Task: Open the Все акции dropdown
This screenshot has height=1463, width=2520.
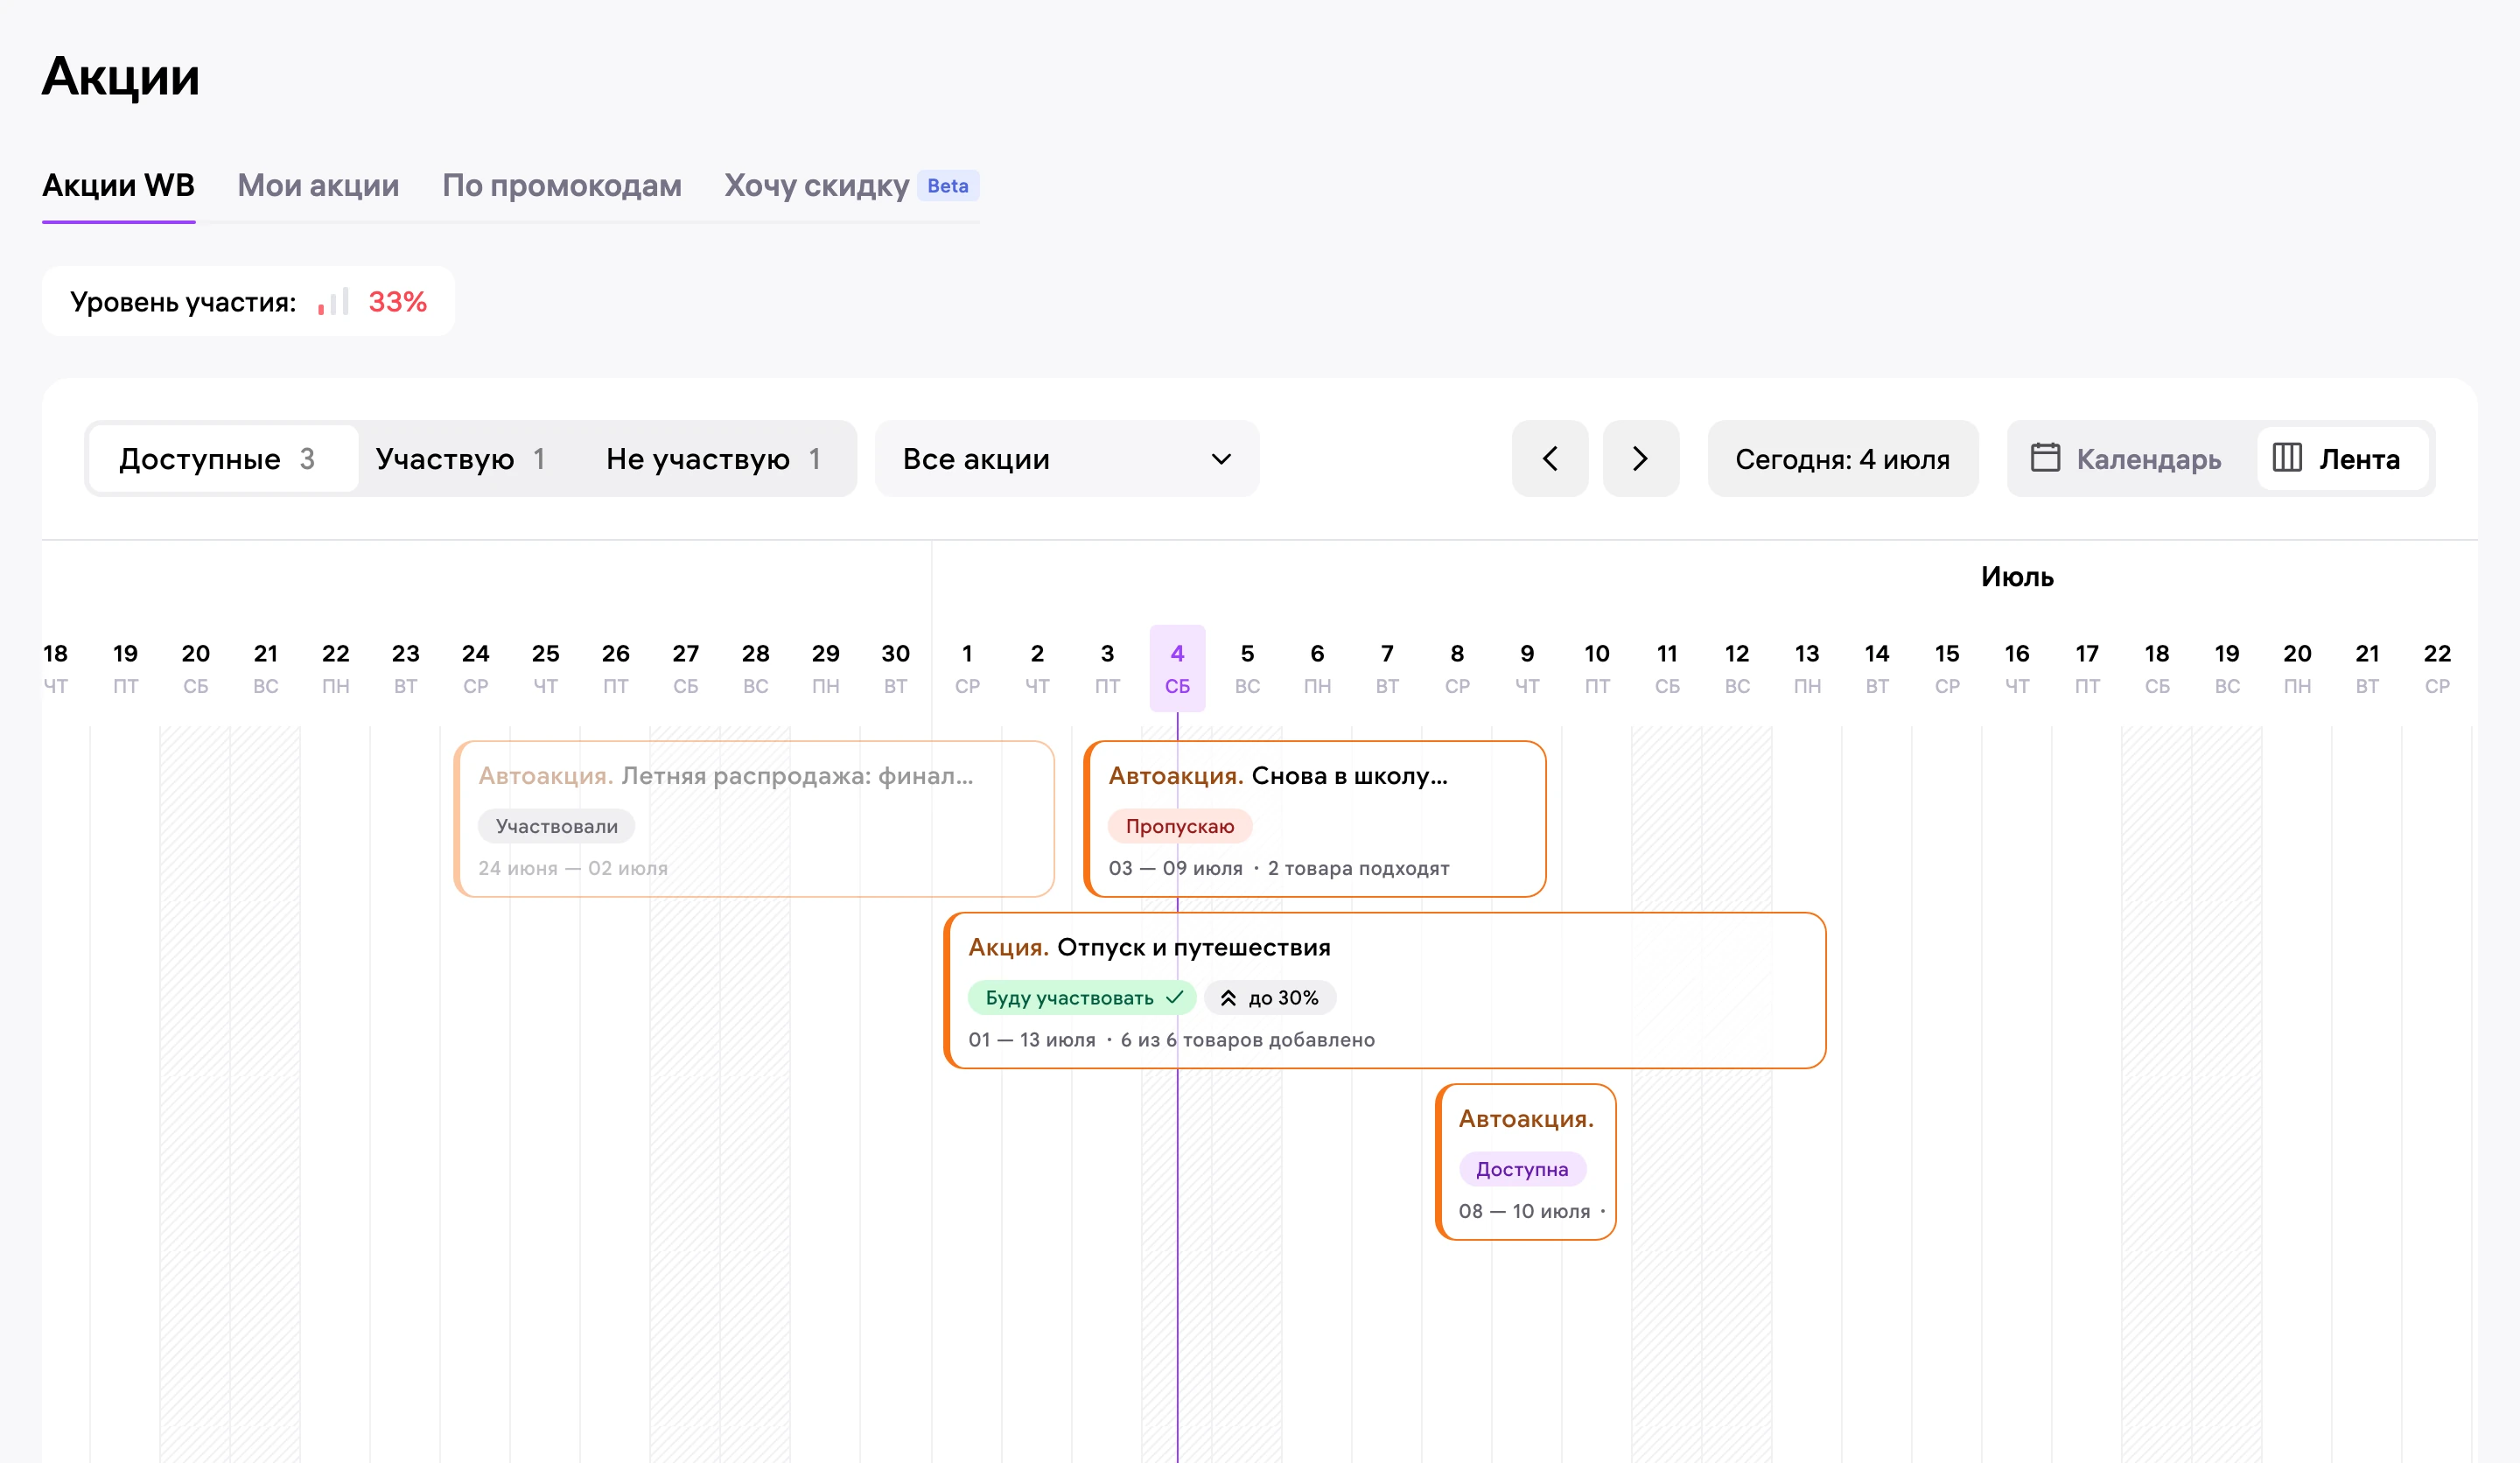Action: pos(1066,459)
